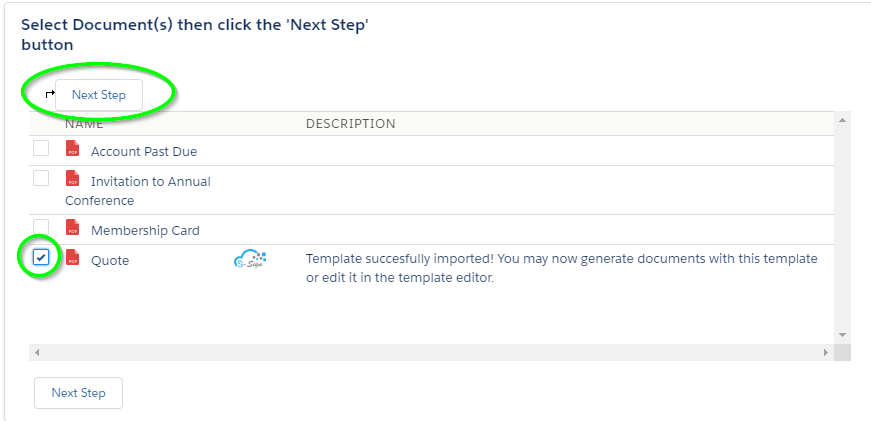Open the Membership Card document name
This screenshot has width=871, height=421.
click(x=145, y=230)
